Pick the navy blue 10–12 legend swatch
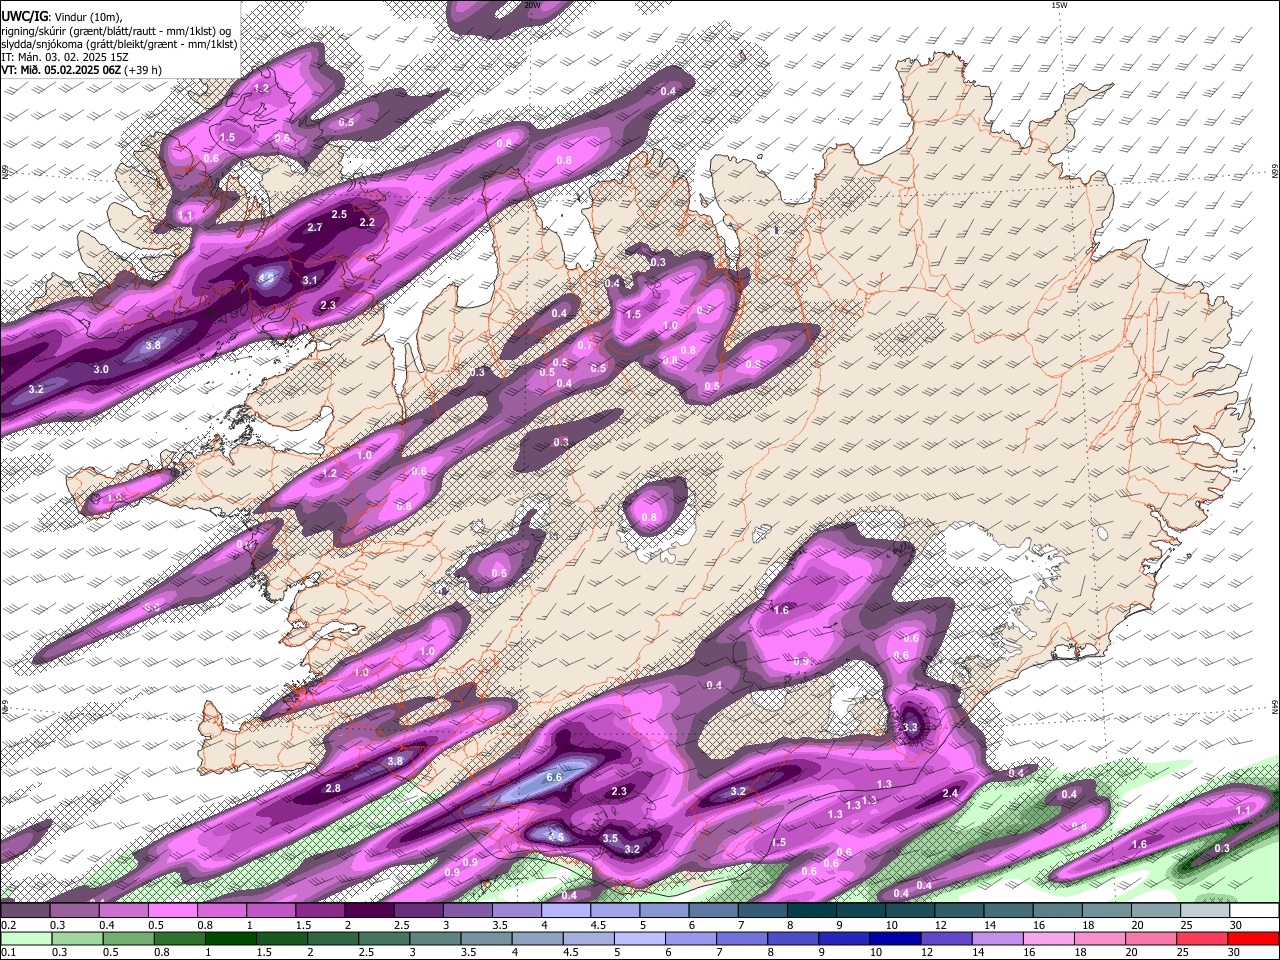 (x=893, y=938)
